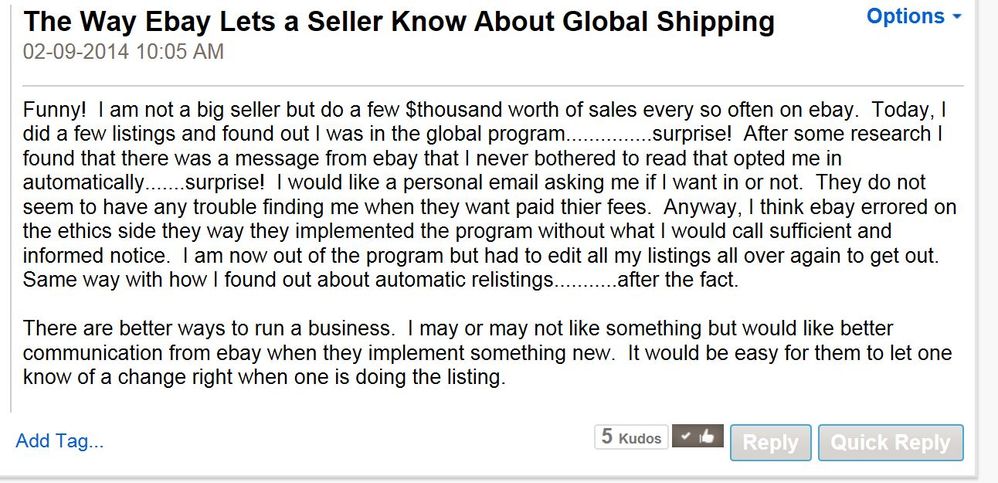Click the paragraph starting 'There are better ways'
Image resolution: width=998 pixels, height=483 pixels.
[487, 353]
